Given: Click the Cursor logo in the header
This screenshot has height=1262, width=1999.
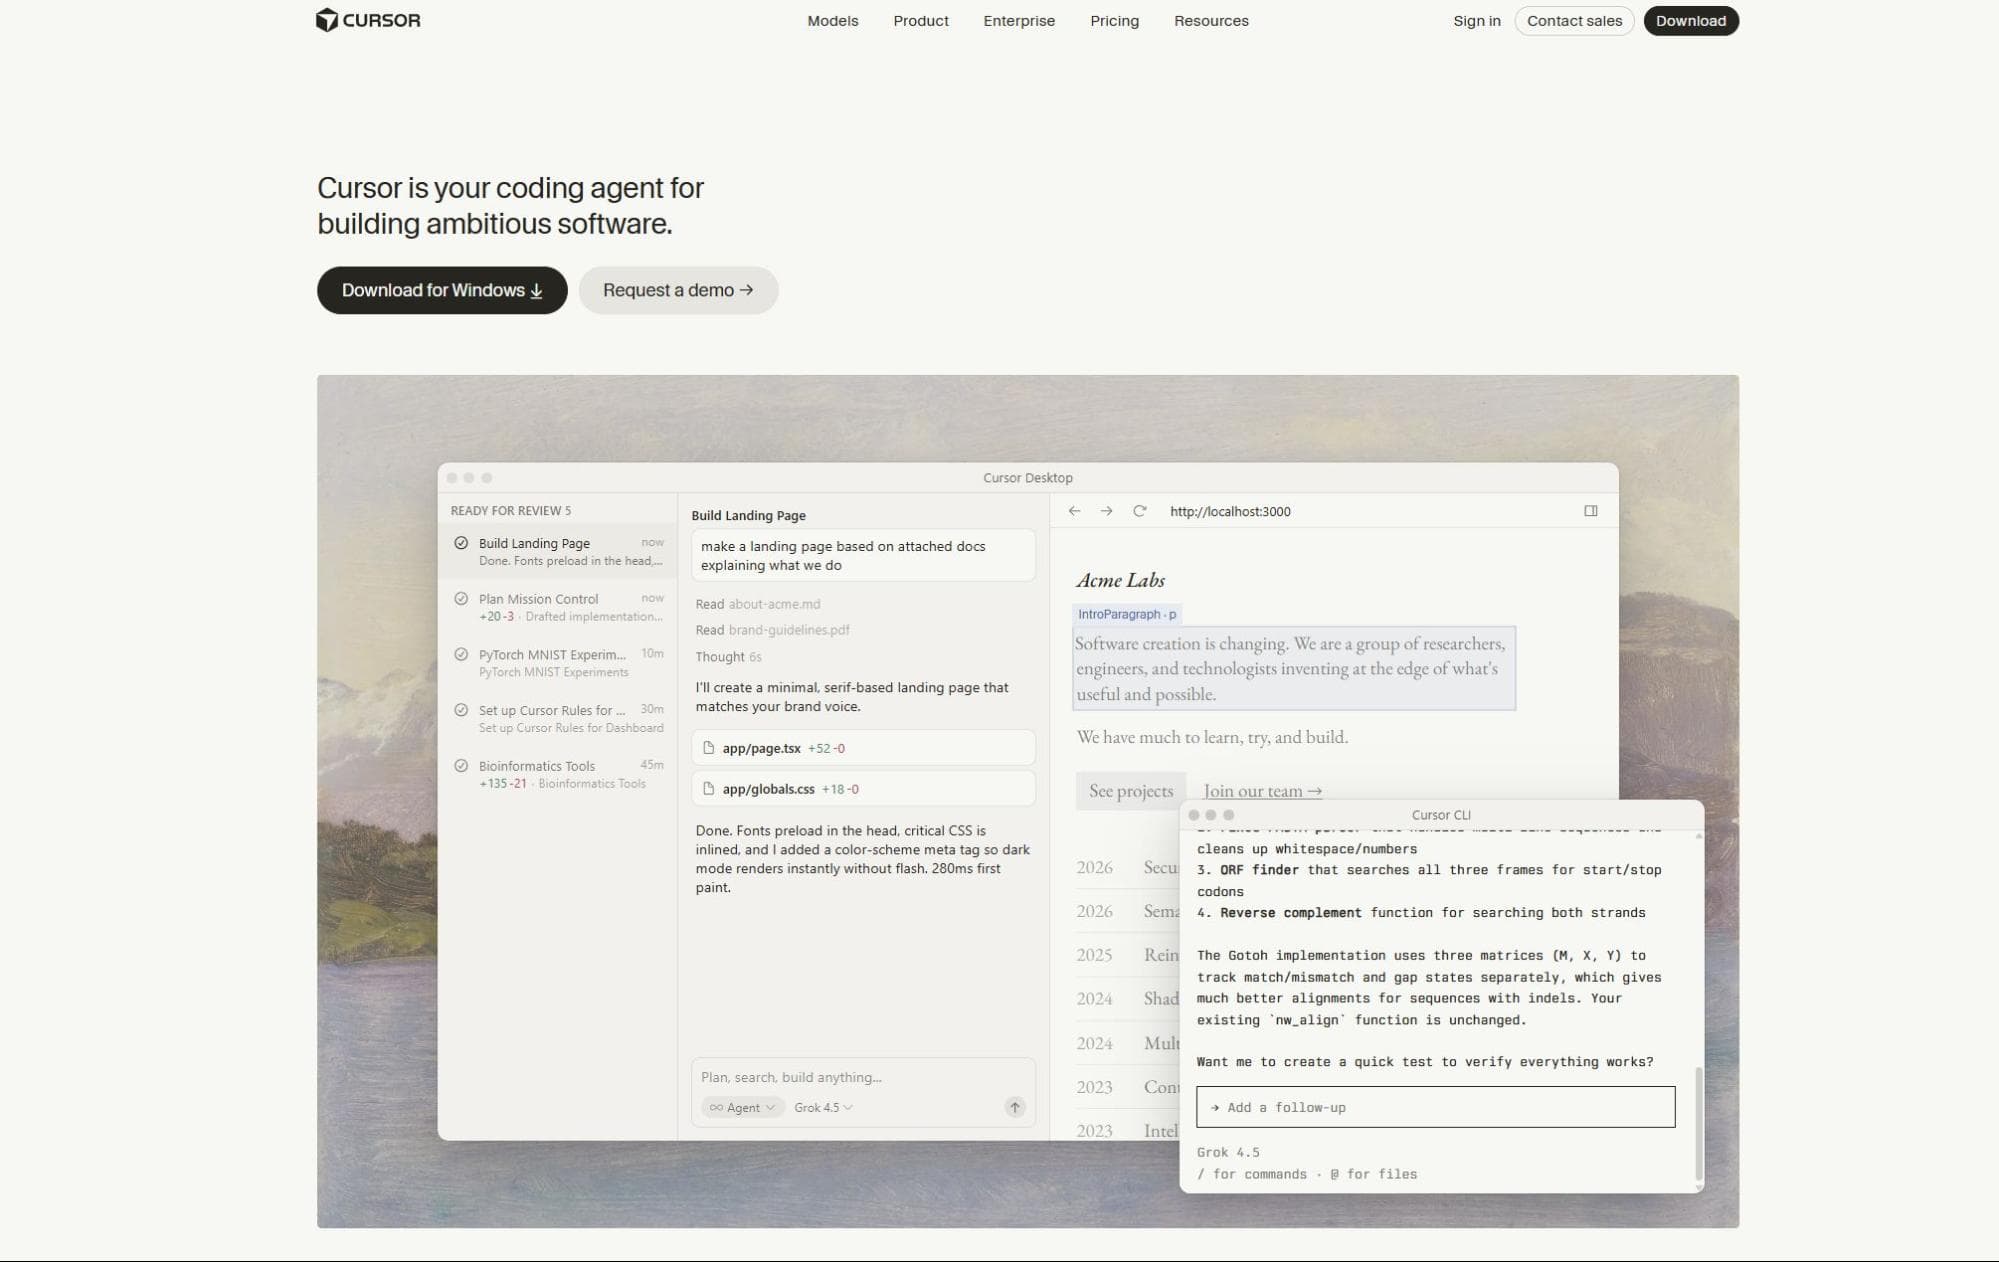Looking at the screenshot, I should [x=368, y=20].
